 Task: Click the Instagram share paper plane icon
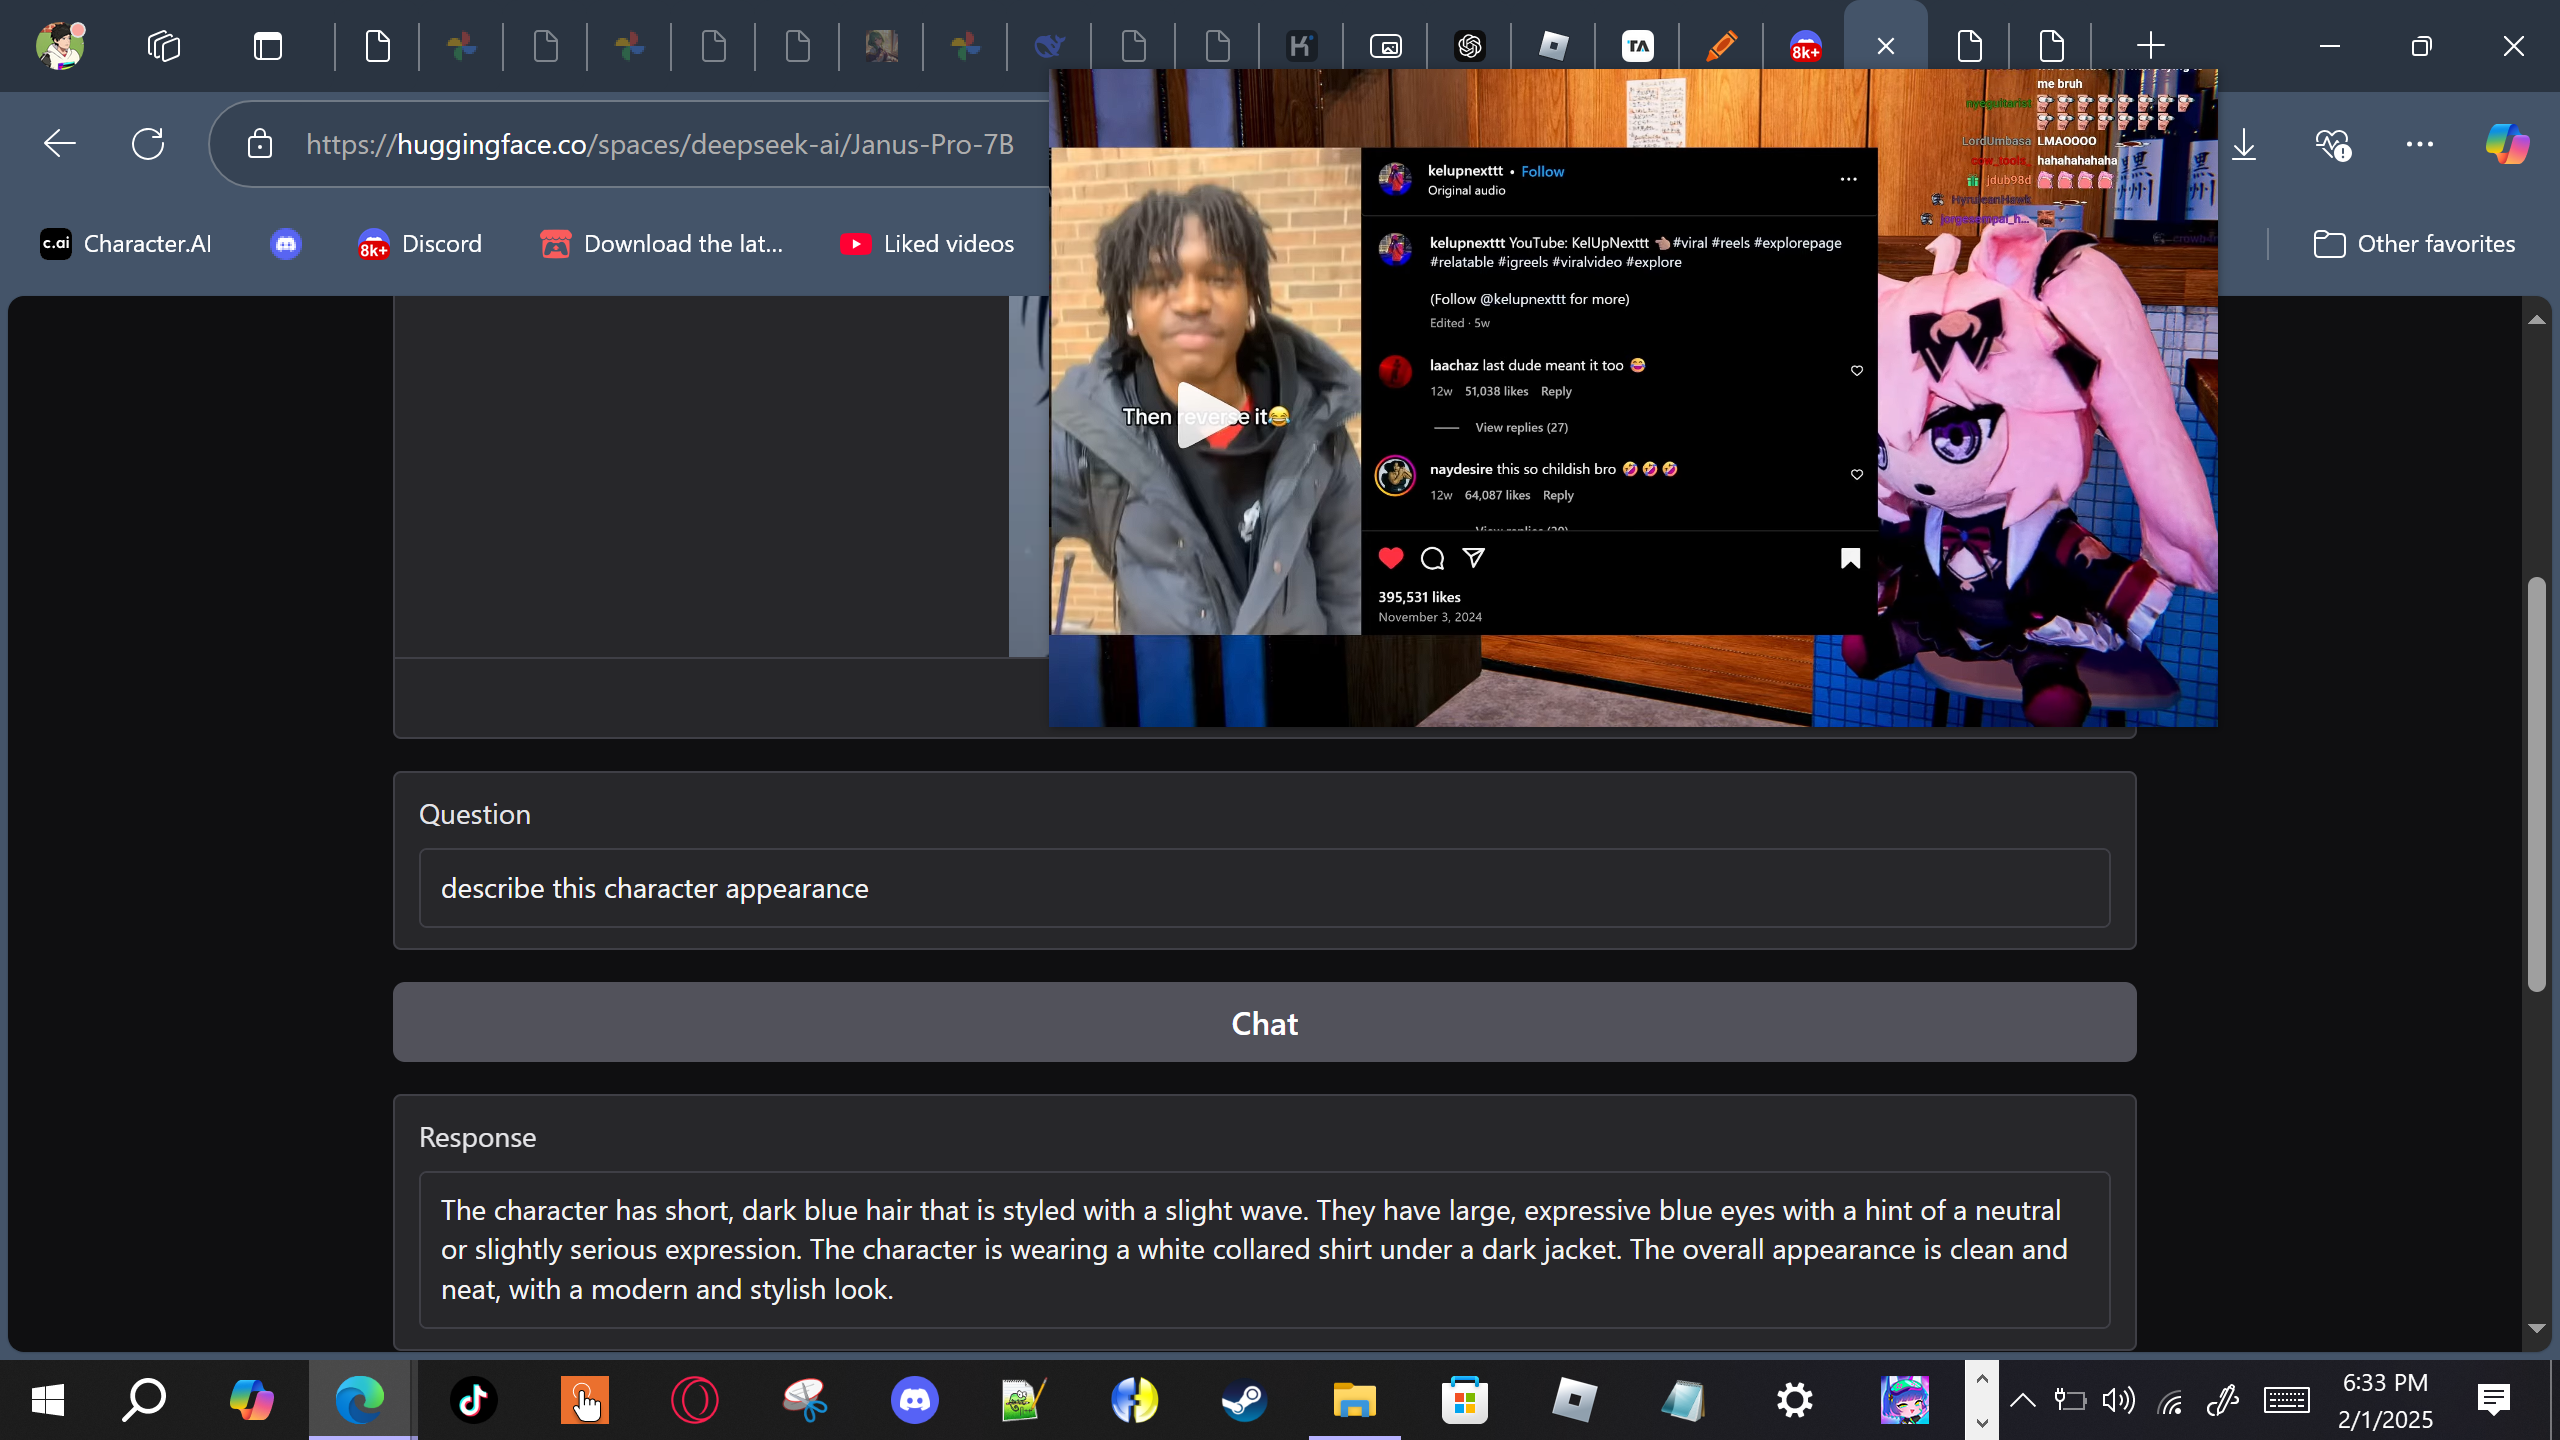click(x=1473, y=558)
